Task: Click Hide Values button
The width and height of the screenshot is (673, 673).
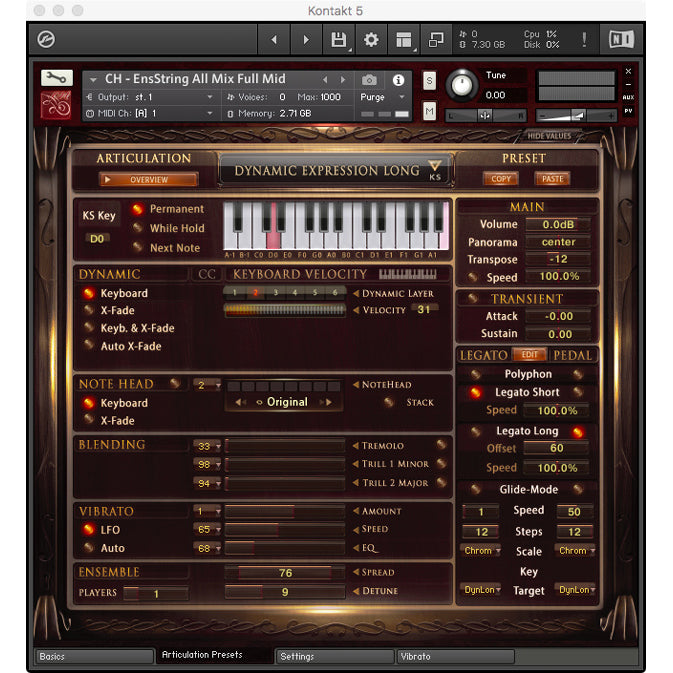Action: [x=549, y=136]
